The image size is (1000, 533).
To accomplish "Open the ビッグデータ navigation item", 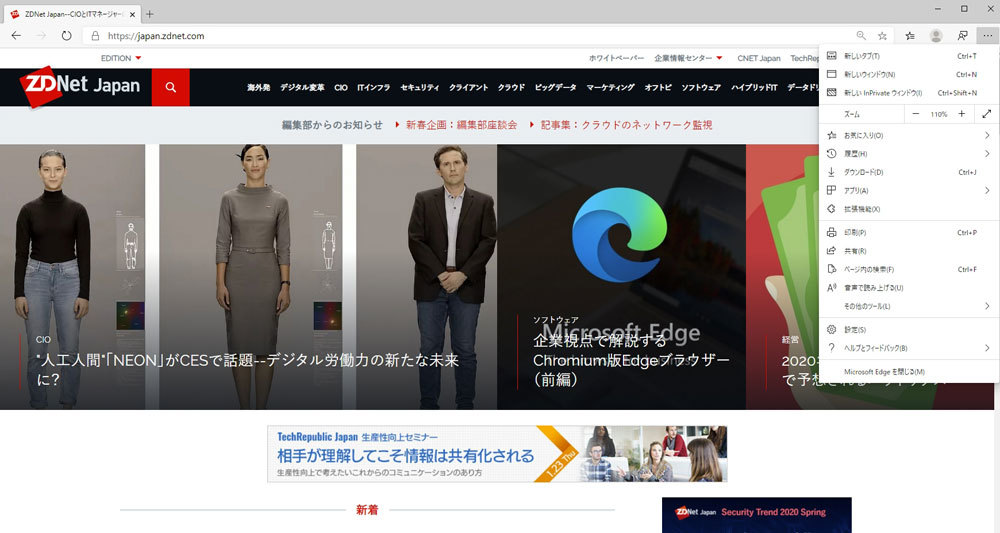I will [x=555, y=87].
